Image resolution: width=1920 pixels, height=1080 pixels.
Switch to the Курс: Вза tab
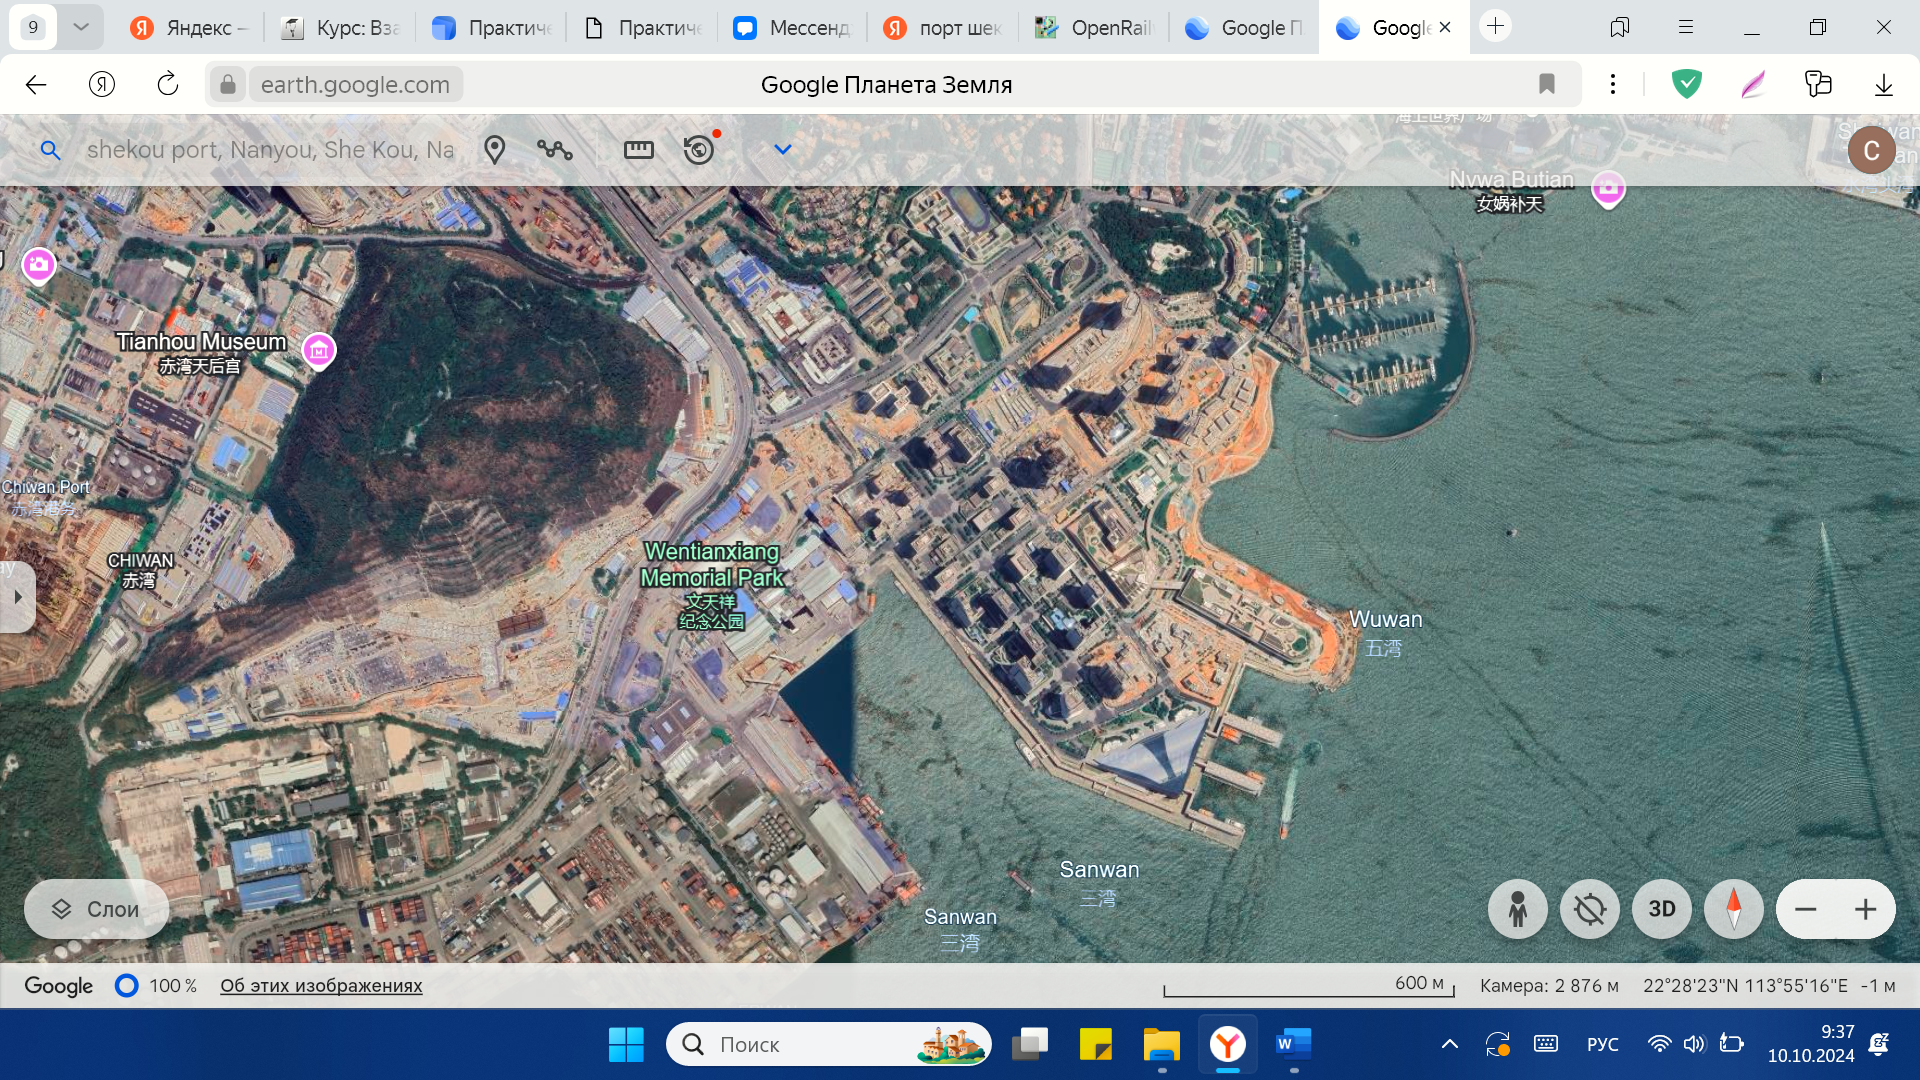[340, 28]
